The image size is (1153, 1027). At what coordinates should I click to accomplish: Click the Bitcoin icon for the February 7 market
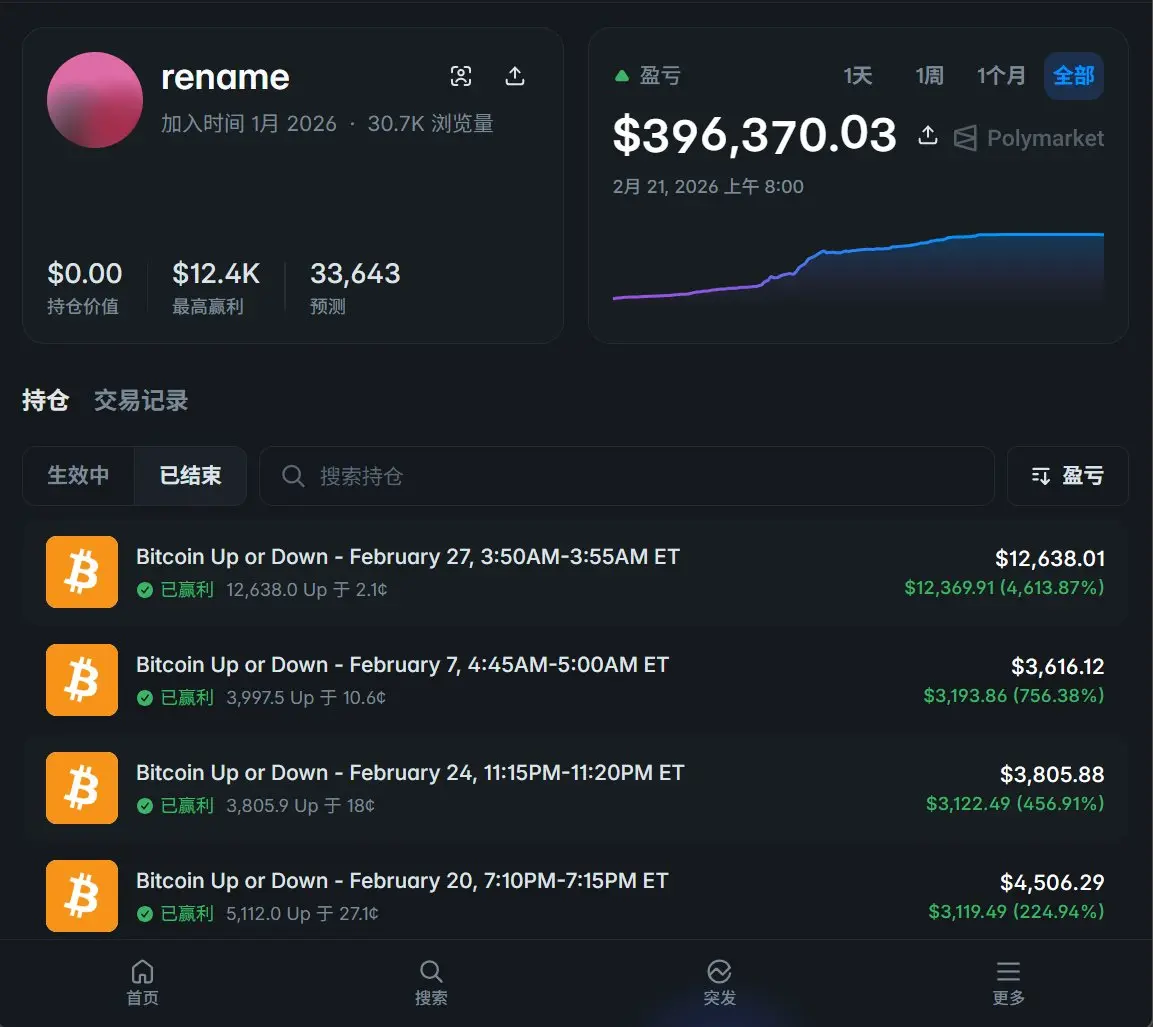(82, 680)
